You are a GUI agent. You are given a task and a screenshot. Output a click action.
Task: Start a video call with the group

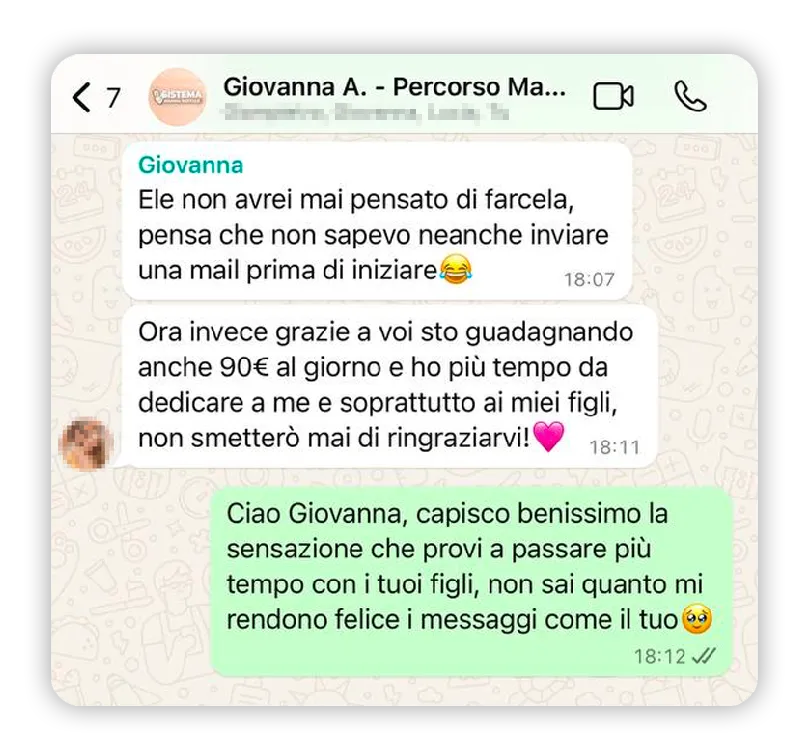pos(613,96)
